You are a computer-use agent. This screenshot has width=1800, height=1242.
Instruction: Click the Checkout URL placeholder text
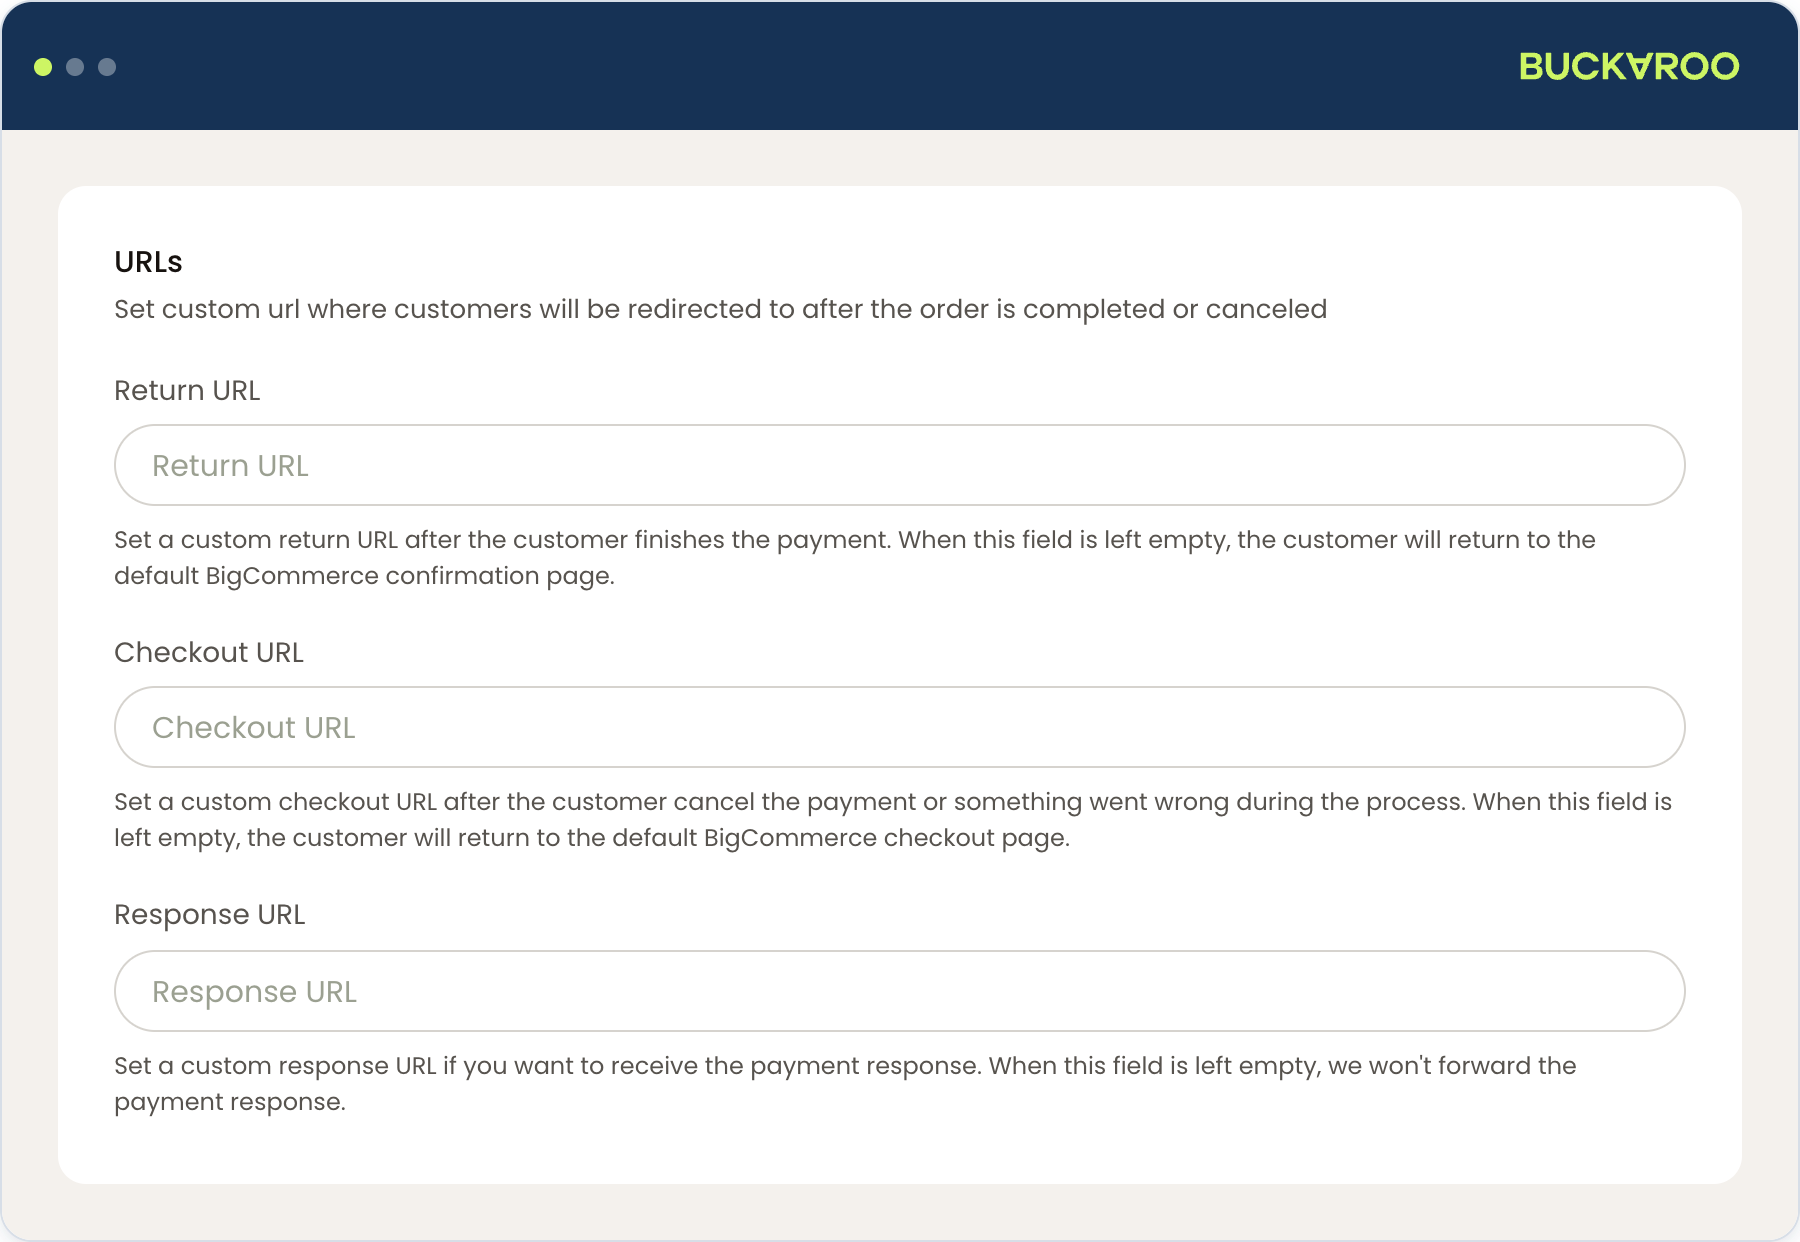click(x=254, y=728)
